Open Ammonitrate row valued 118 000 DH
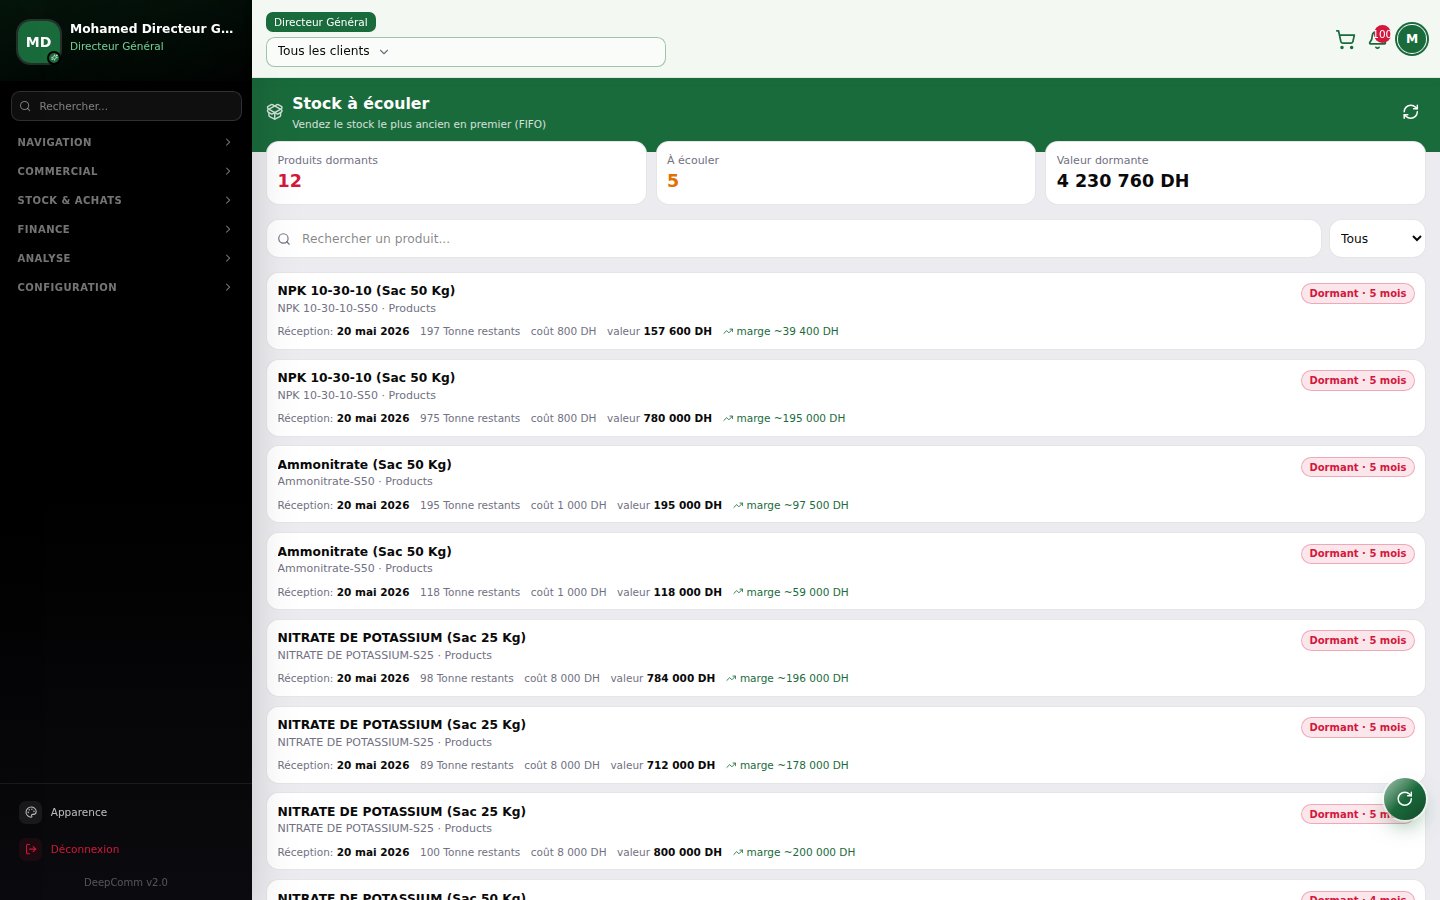This screenshot has height=900, width=1440. (846, 571)
